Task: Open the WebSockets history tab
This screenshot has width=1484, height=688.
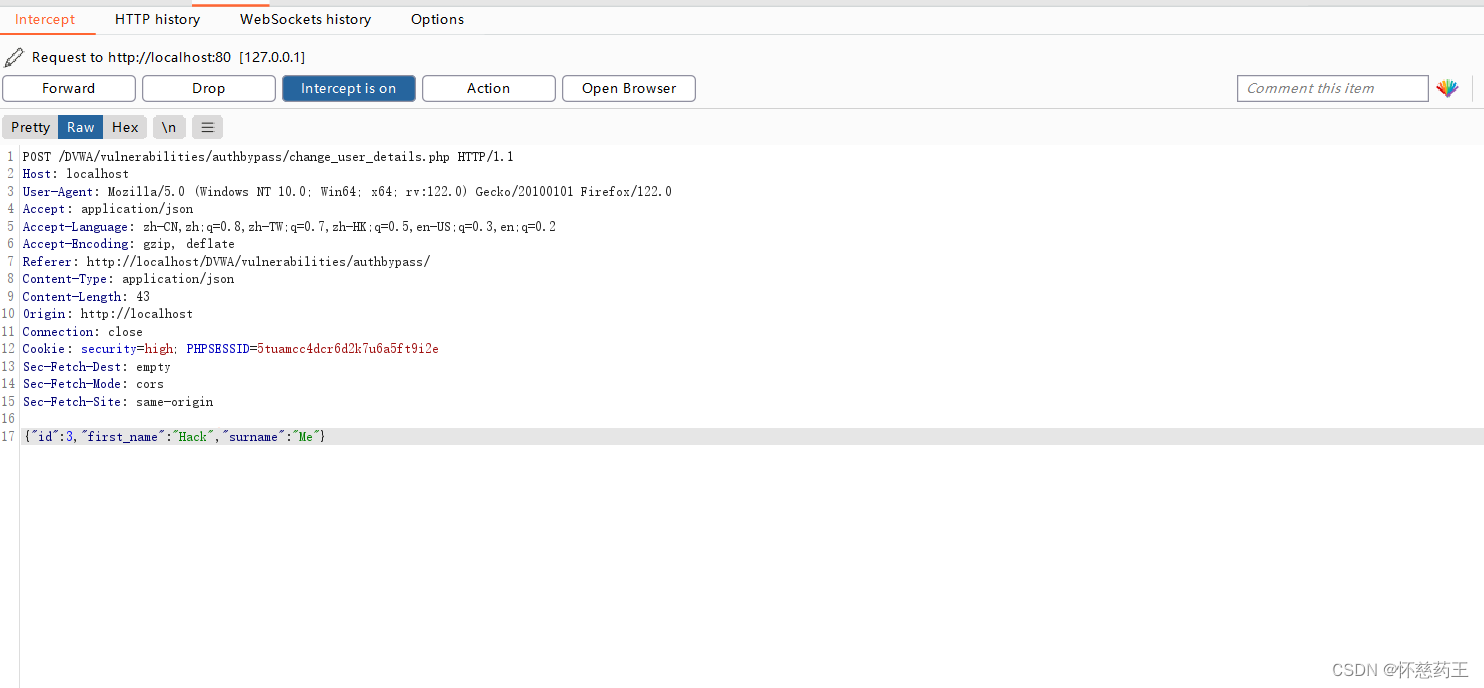Action: pyautogui.click(x=305, y=19)
